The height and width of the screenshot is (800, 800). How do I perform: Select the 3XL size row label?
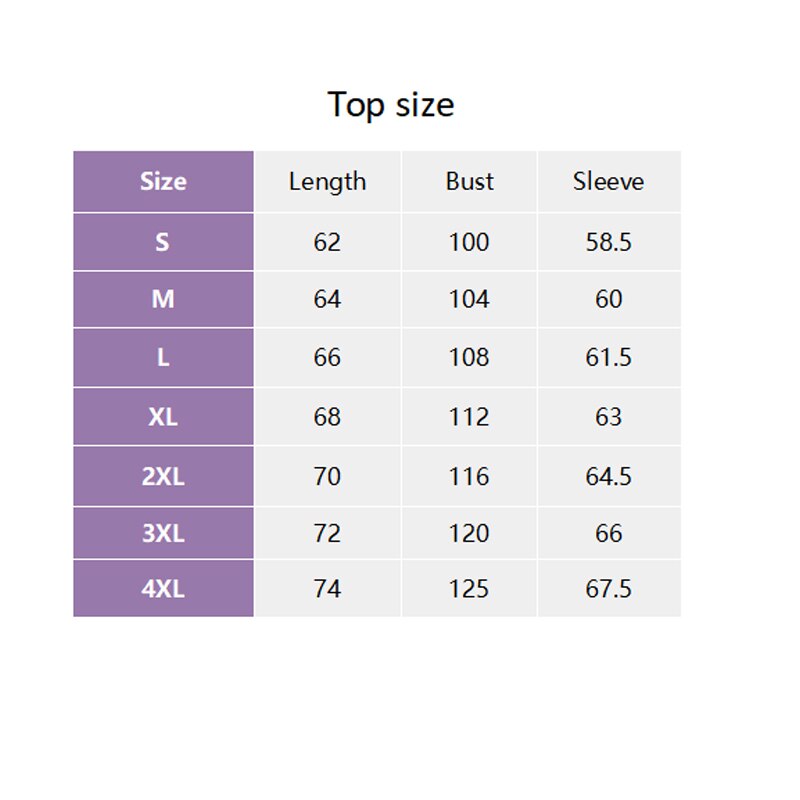tap(163, 533)
